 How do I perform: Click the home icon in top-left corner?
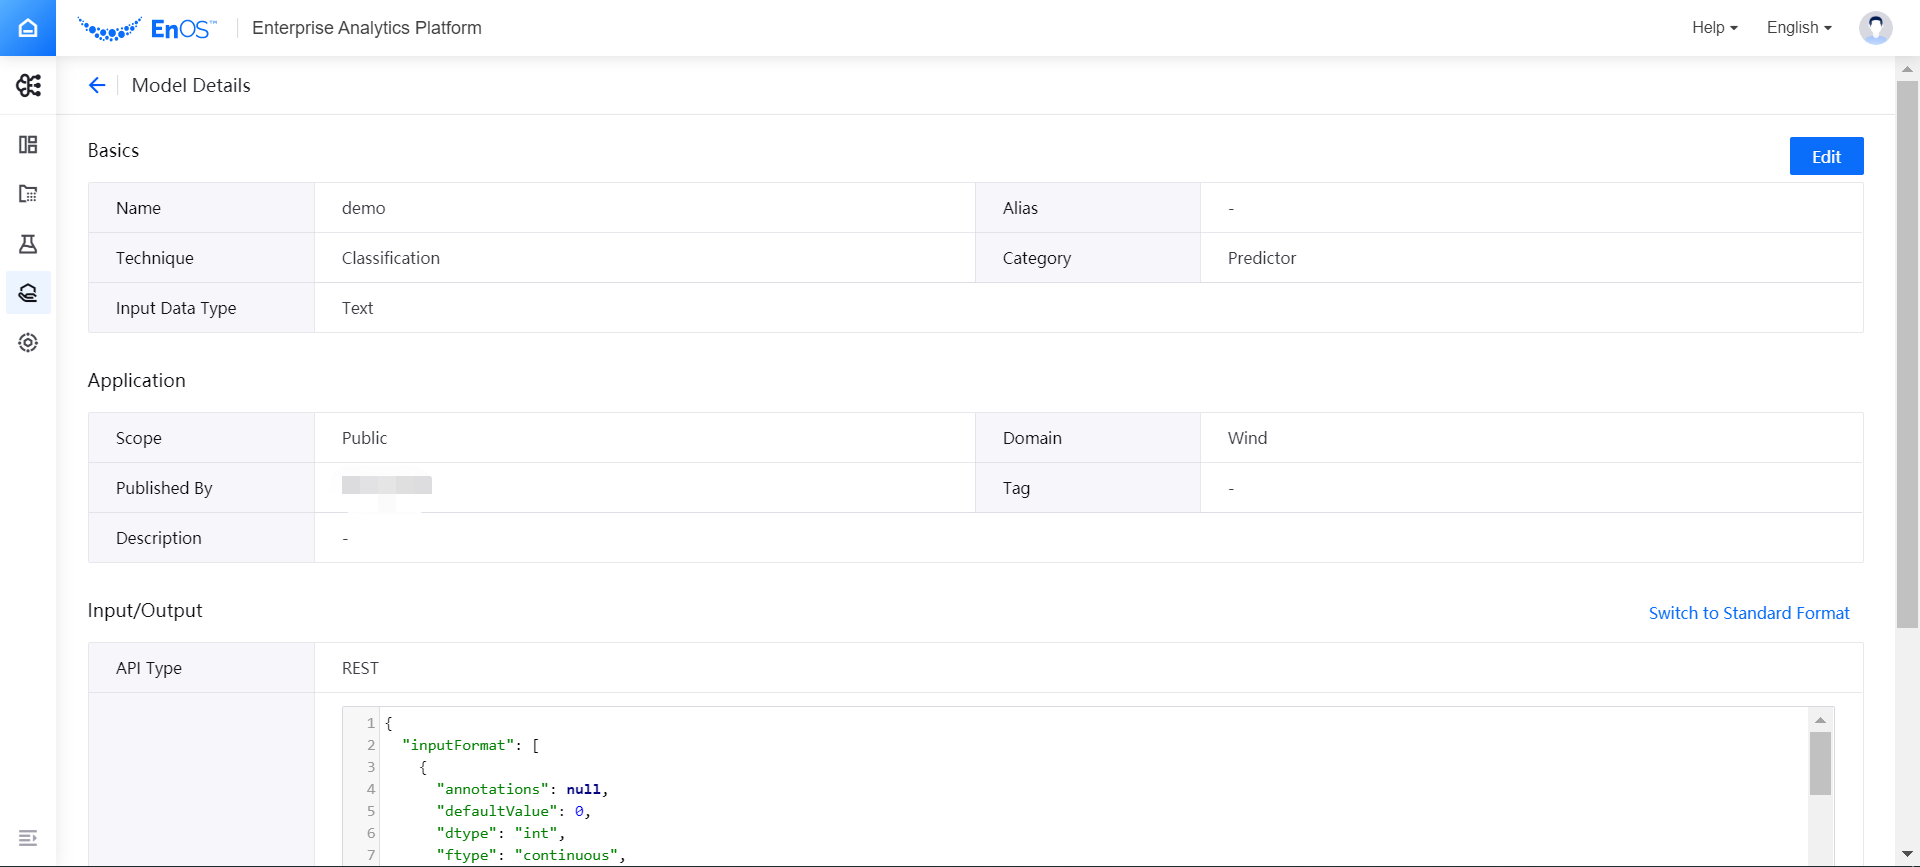[x=28, y=28]
